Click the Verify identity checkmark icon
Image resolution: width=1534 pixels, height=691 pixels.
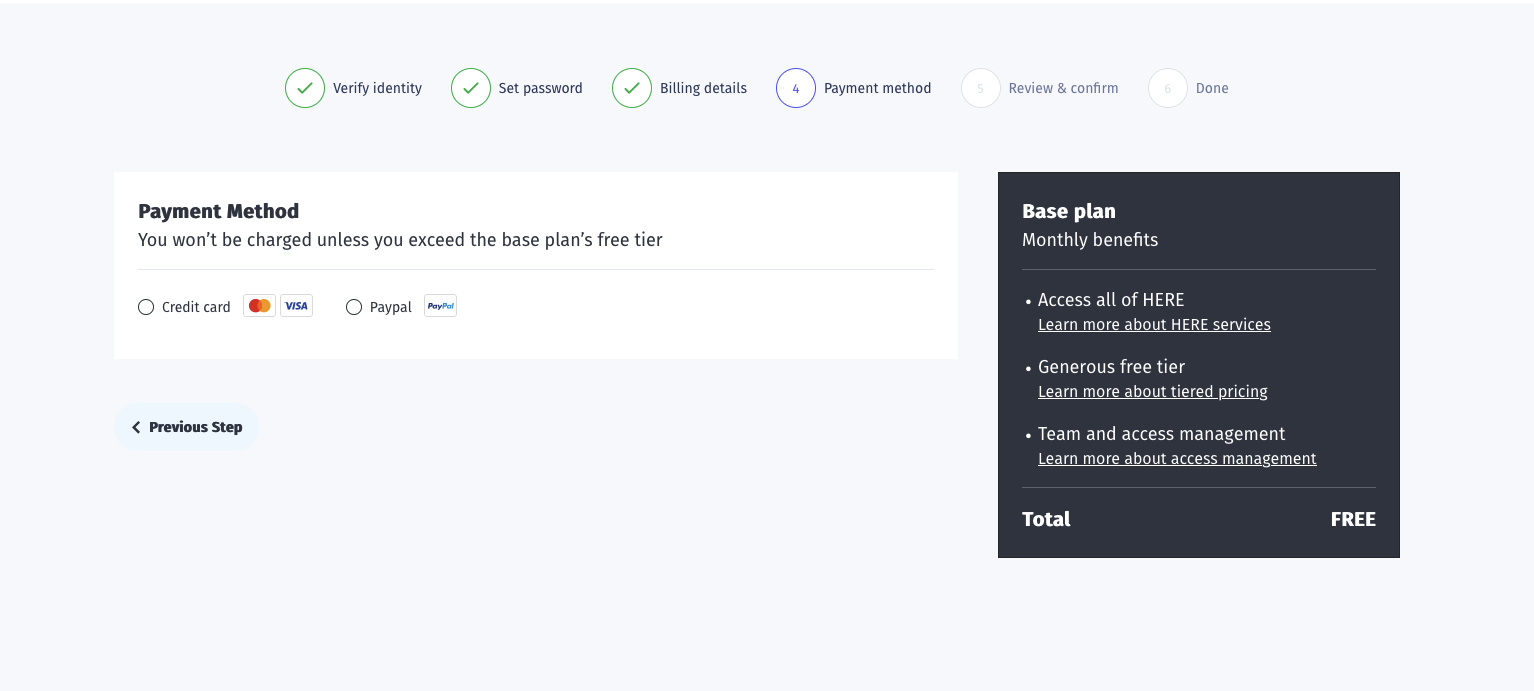click(x=305, y=88)
